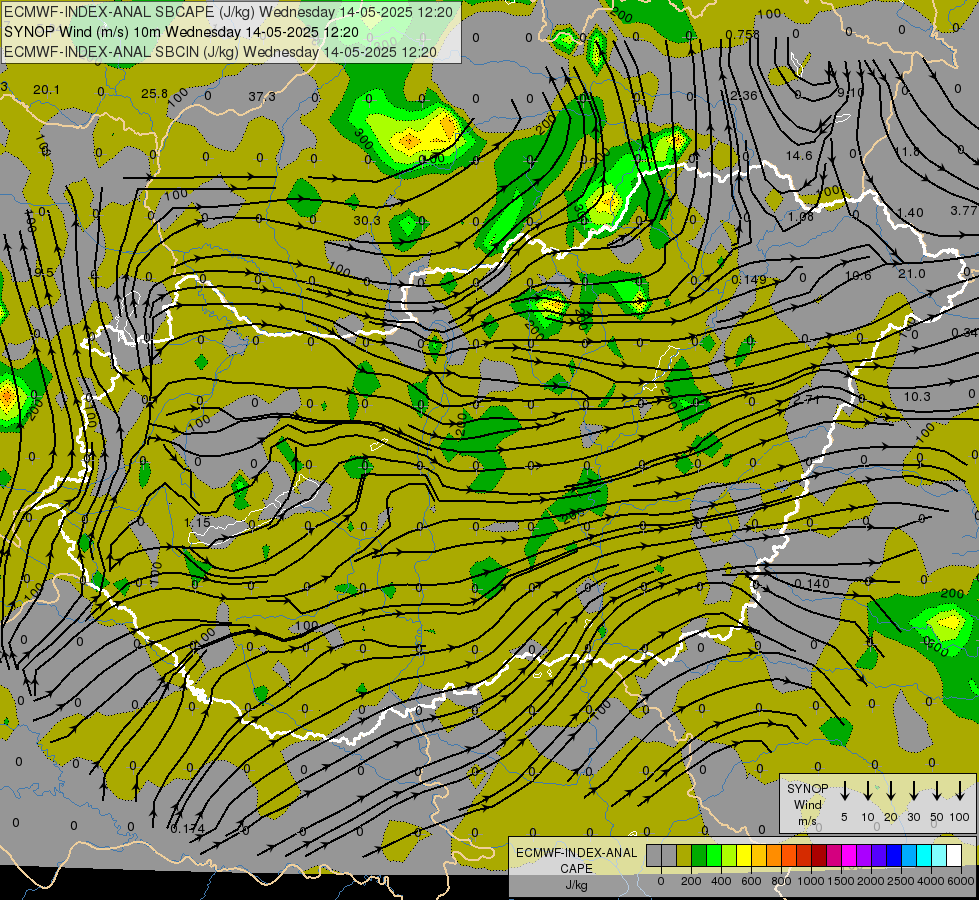This screenshot has height=900, width=979.
Task: Click the 0.140 value on the map
Action: (x=812, y=583)
